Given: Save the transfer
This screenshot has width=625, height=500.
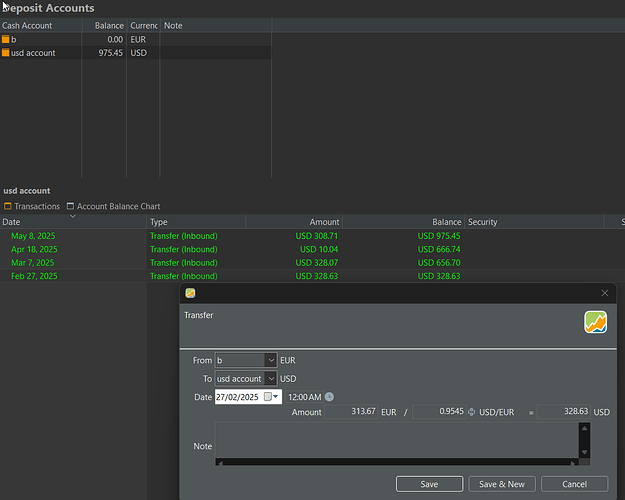Looking at the screenshot, I should tap(429, 484).
